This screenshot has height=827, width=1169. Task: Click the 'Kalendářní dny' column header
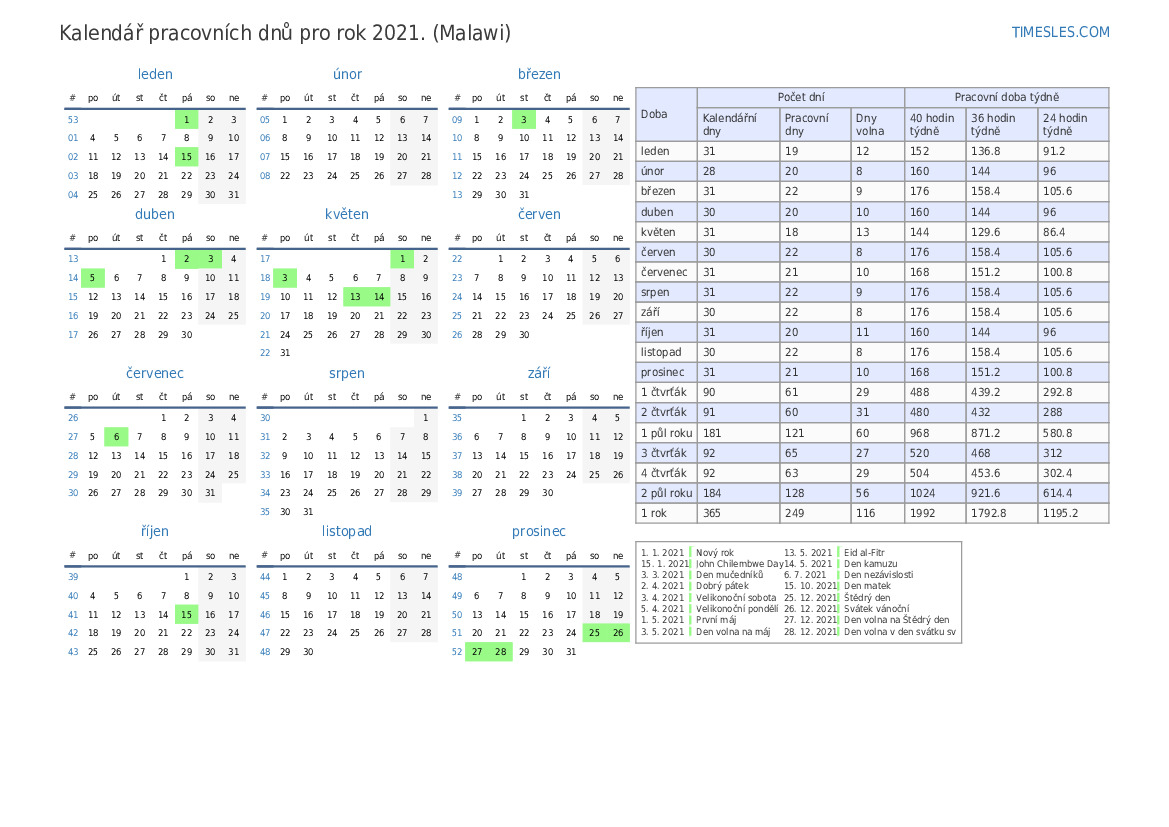pyautogui.click(x=738, y=124)
